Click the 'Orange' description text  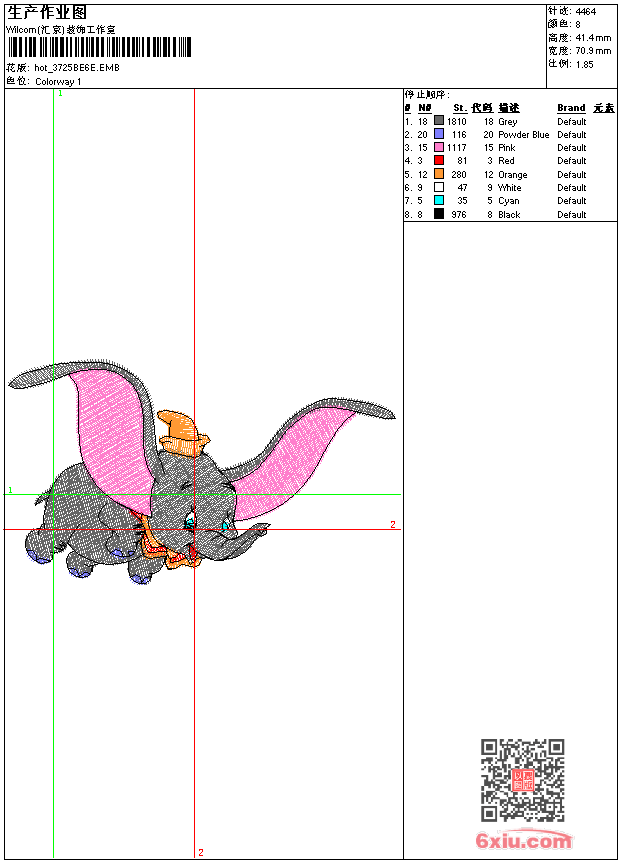pyautogui.click(x=512, y=175)
